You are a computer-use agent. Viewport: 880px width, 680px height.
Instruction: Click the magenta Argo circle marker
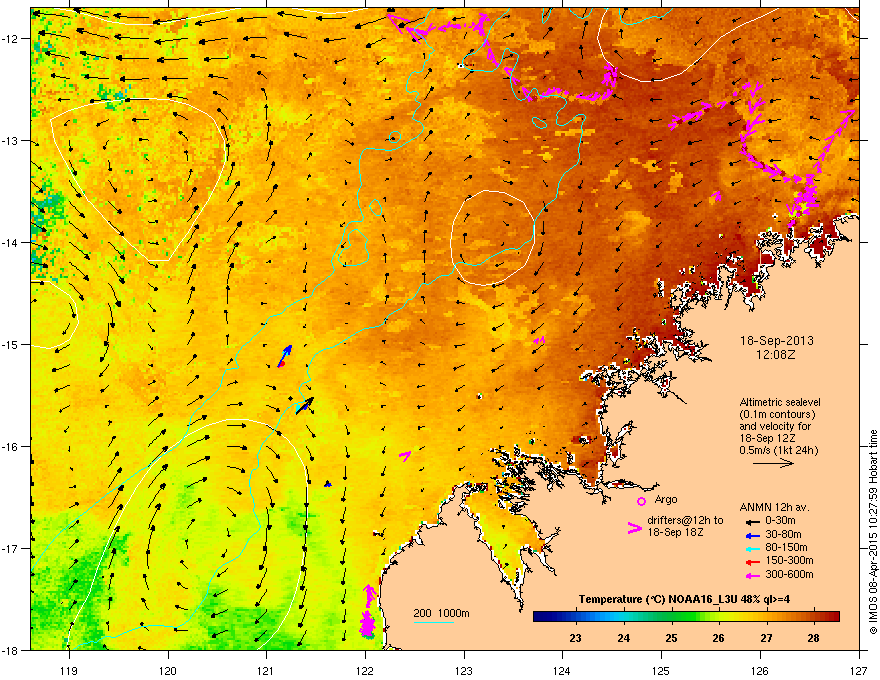[x=641, y=501]
